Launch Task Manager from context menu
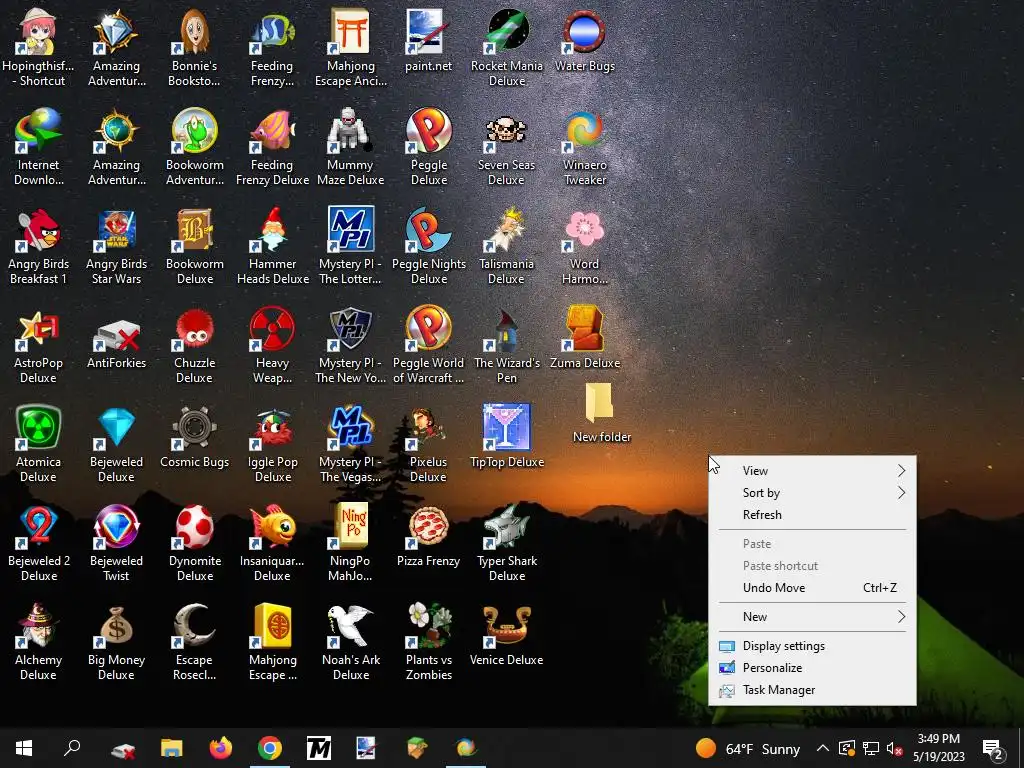 [x=812, y=690]
